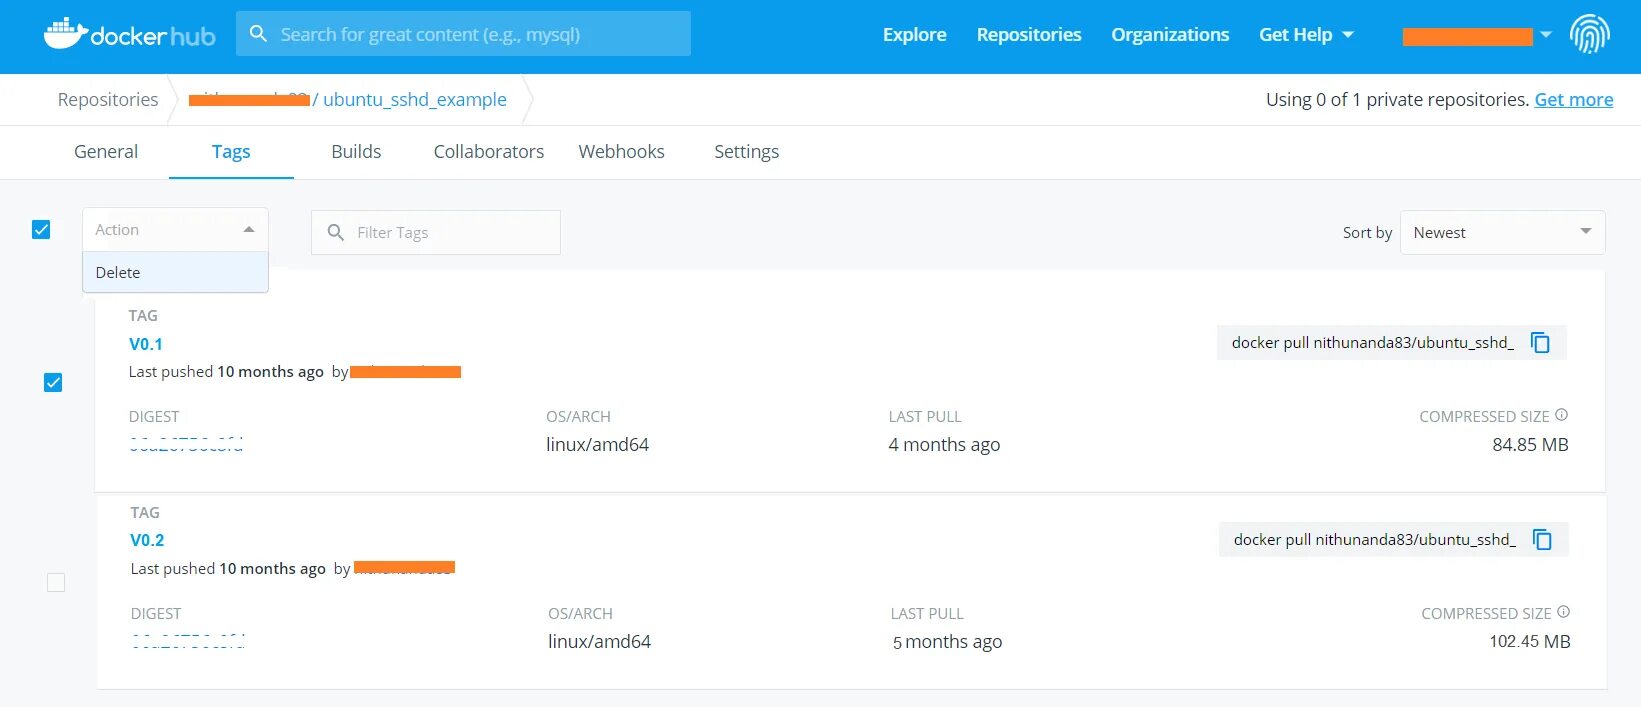Choose Delete from the Action menu
Screen dimensions: 1641x707
pos(175,272)
